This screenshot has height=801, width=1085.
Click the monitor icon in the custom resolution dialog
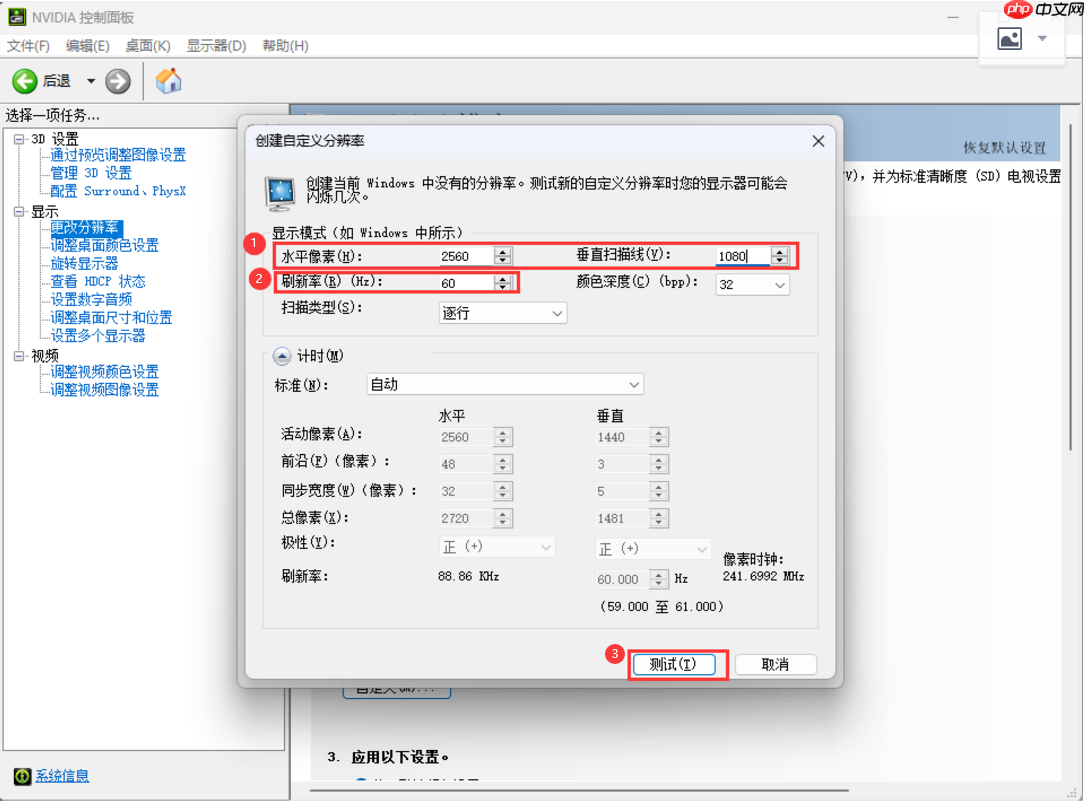click(x=280, y=191)
